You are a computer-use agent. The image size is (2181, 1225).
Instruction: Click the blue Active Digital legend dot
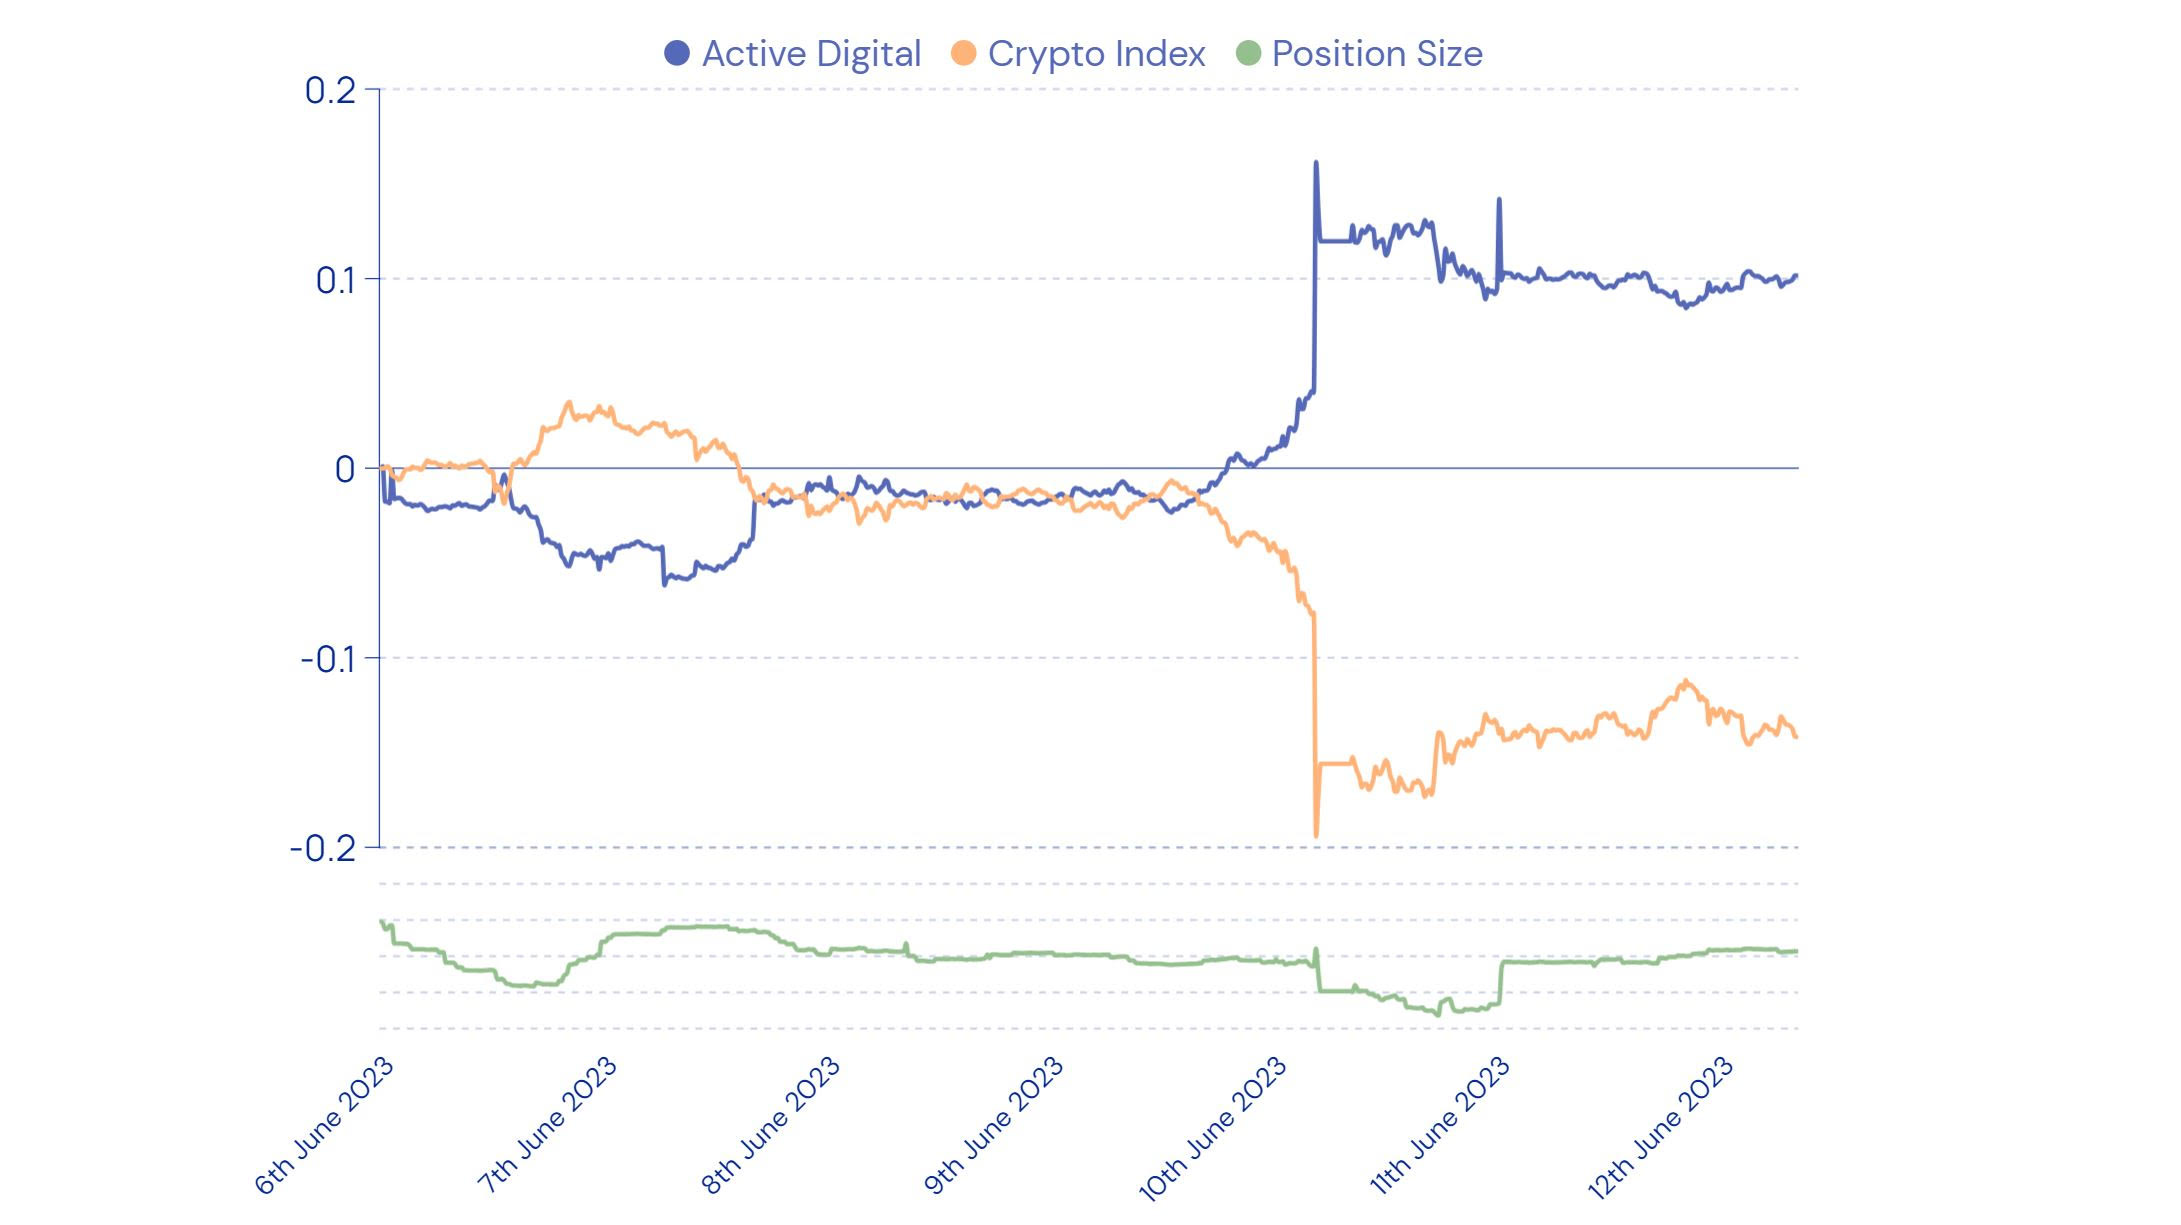[677, 54]
